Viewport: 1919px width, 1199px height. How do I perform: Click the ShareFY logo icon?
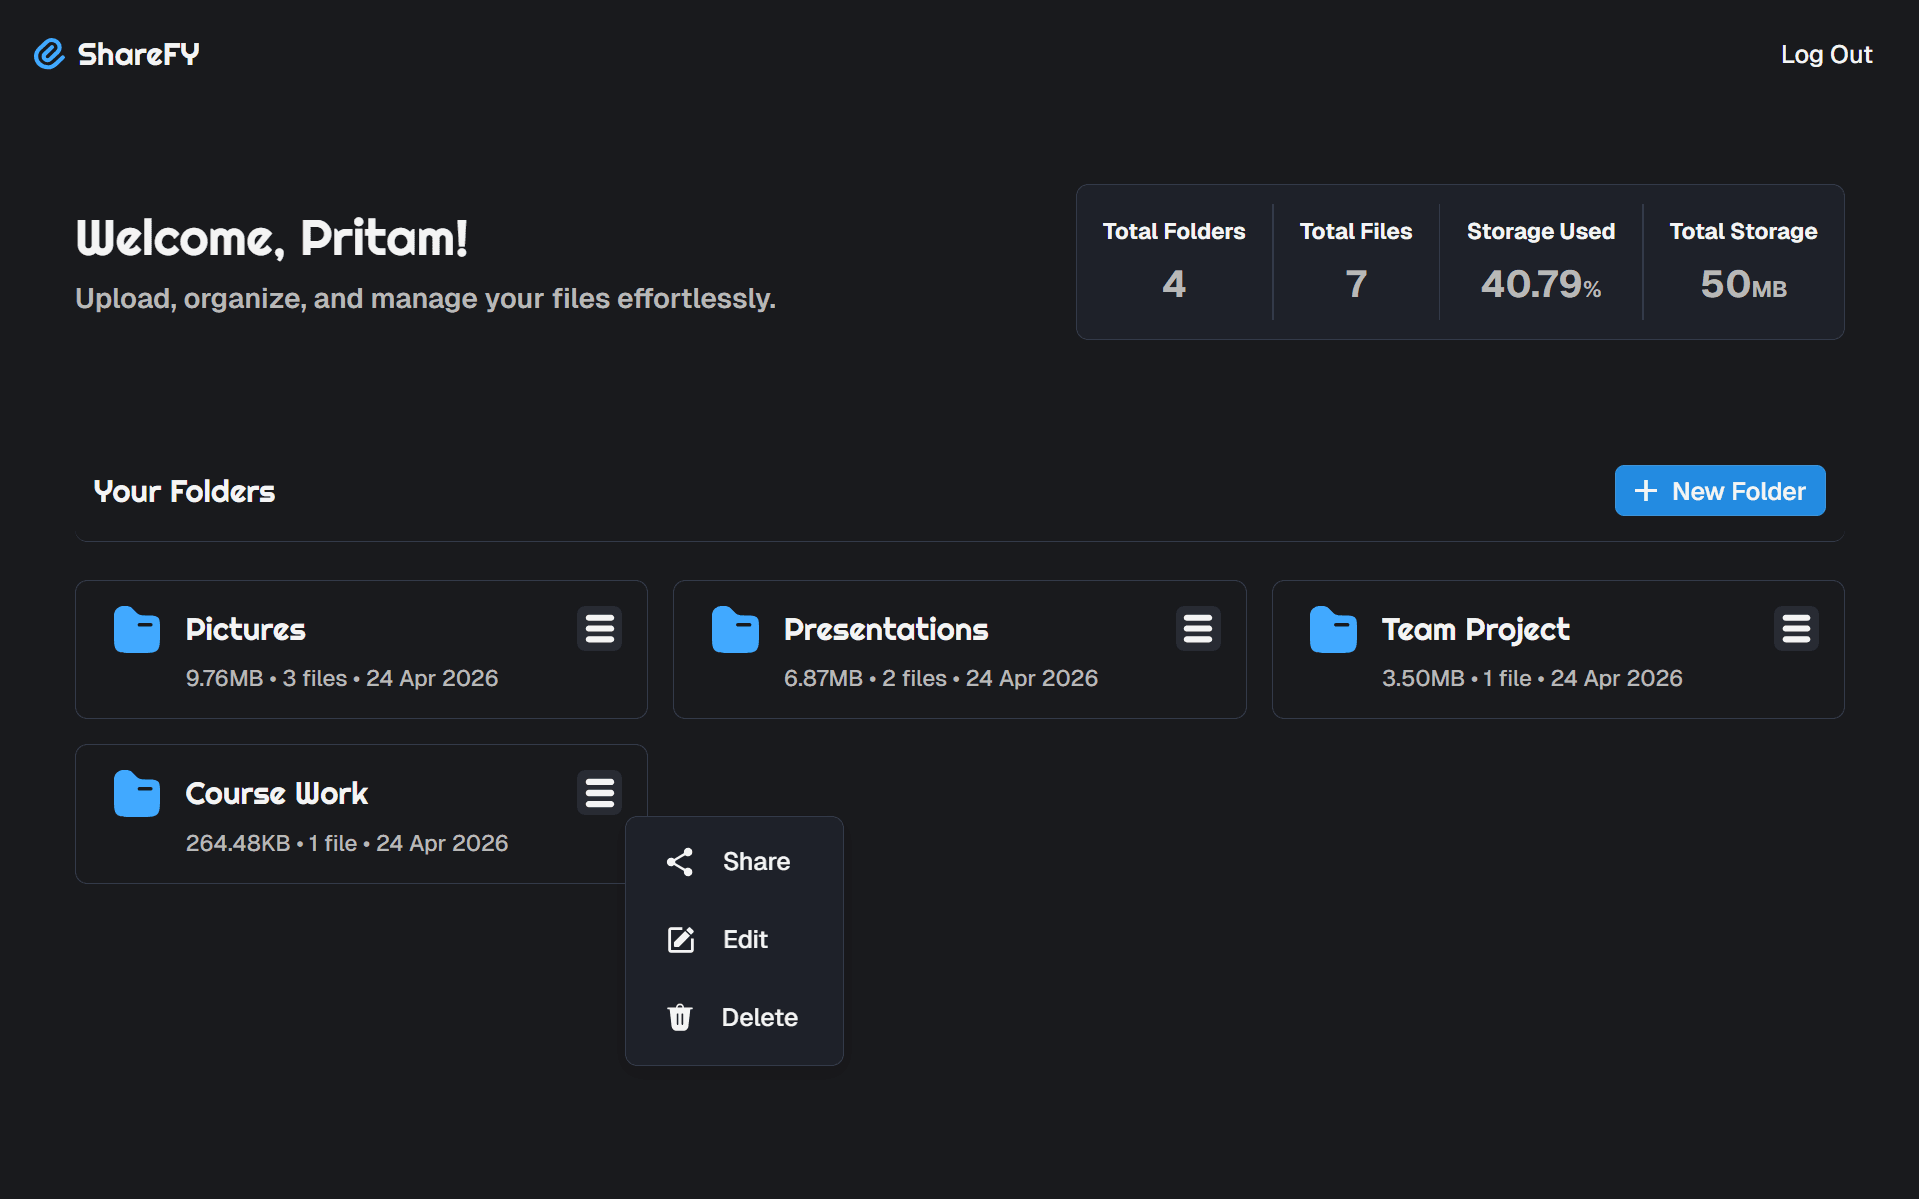(49, 54)
